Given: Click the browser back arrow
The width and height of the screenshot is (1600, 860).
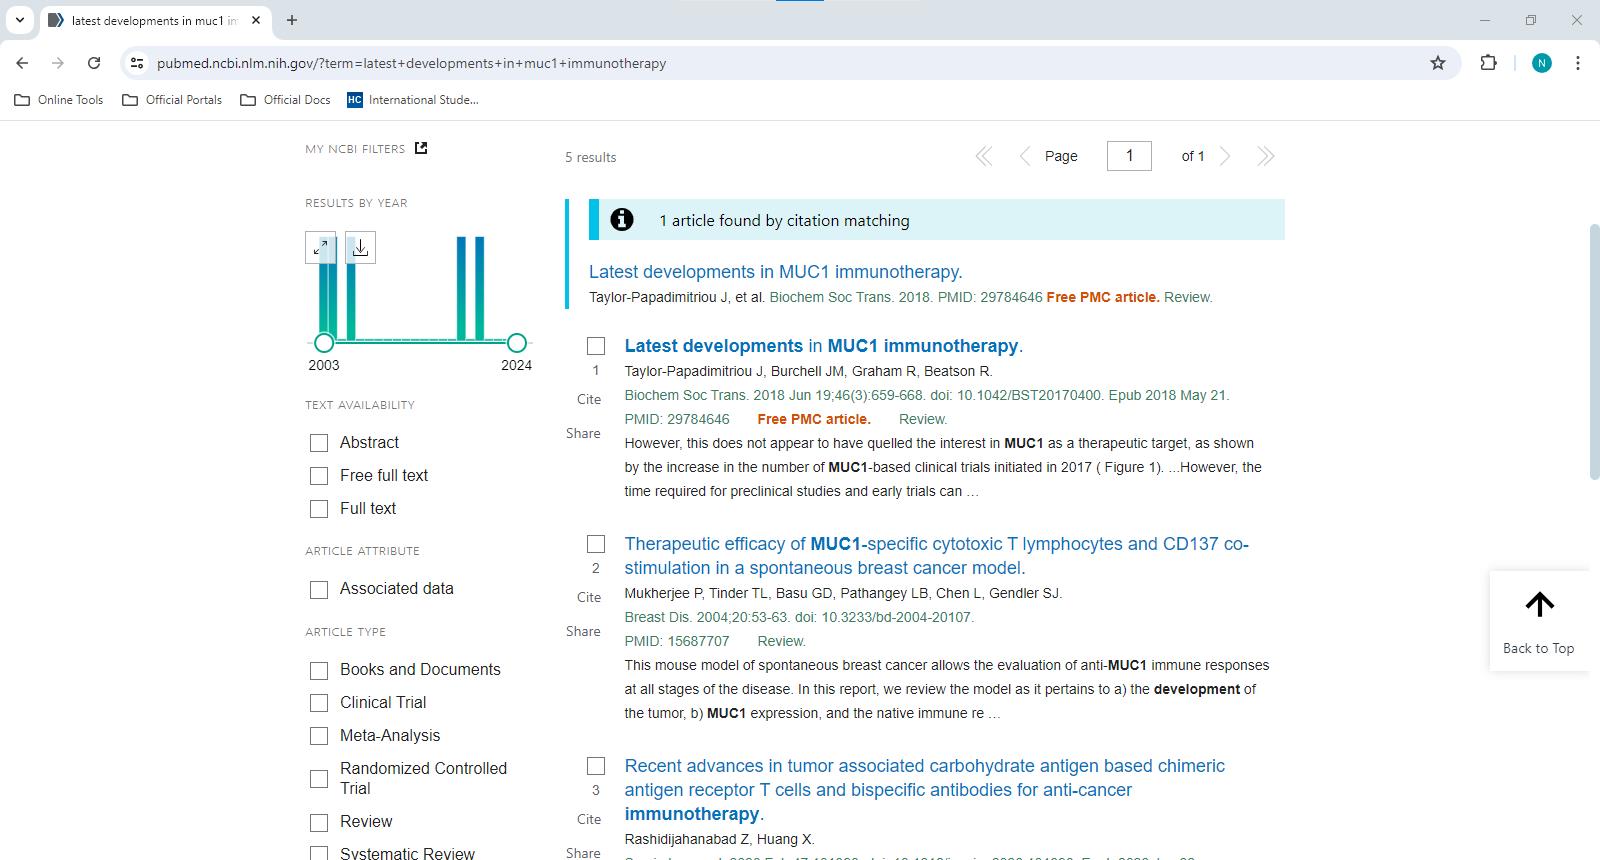Looking at the screenshot, I should click(x=22, y=63).
